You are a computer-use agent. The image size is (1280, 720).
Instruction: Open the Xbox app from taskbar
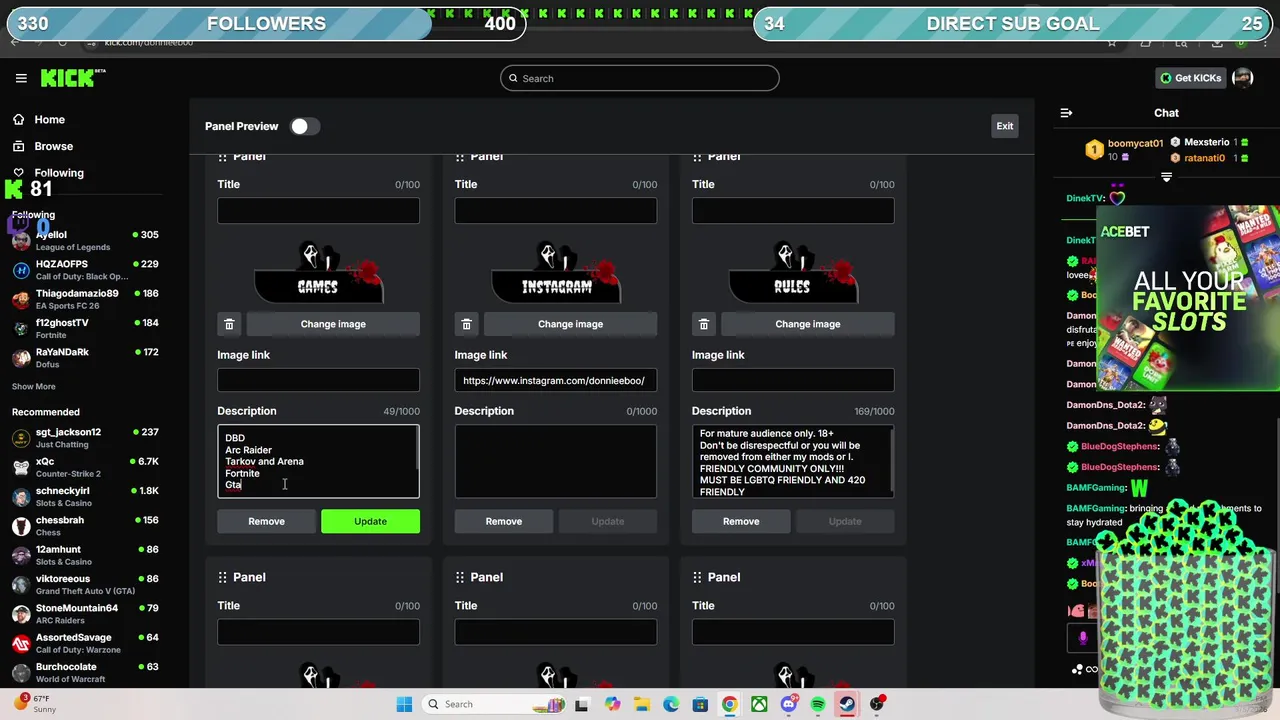click(x=759, y=704)
